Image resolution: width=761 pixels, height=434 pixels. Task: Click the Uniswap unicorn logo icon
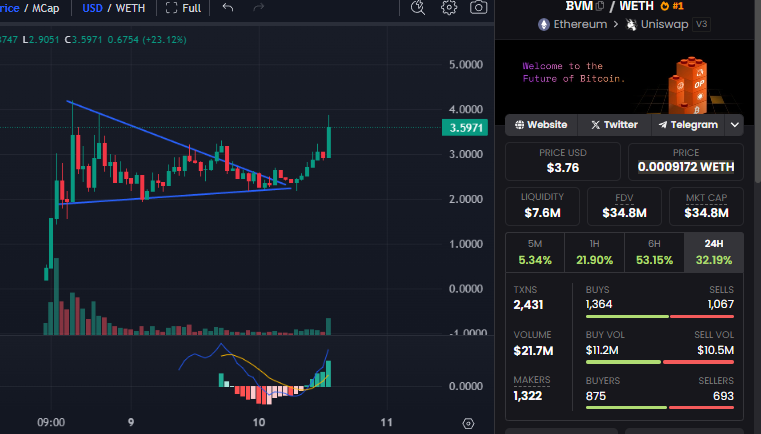point(631,24)
